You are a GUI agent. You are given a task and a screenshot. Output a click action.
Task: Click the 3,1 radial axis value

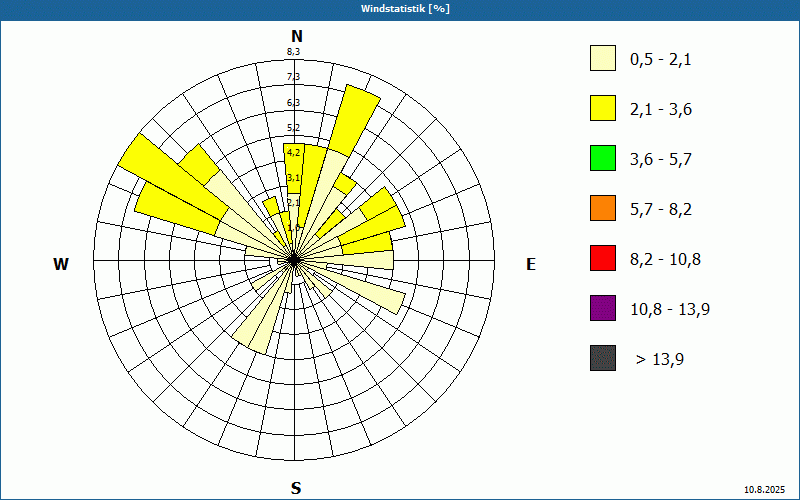tap(293, 178)
